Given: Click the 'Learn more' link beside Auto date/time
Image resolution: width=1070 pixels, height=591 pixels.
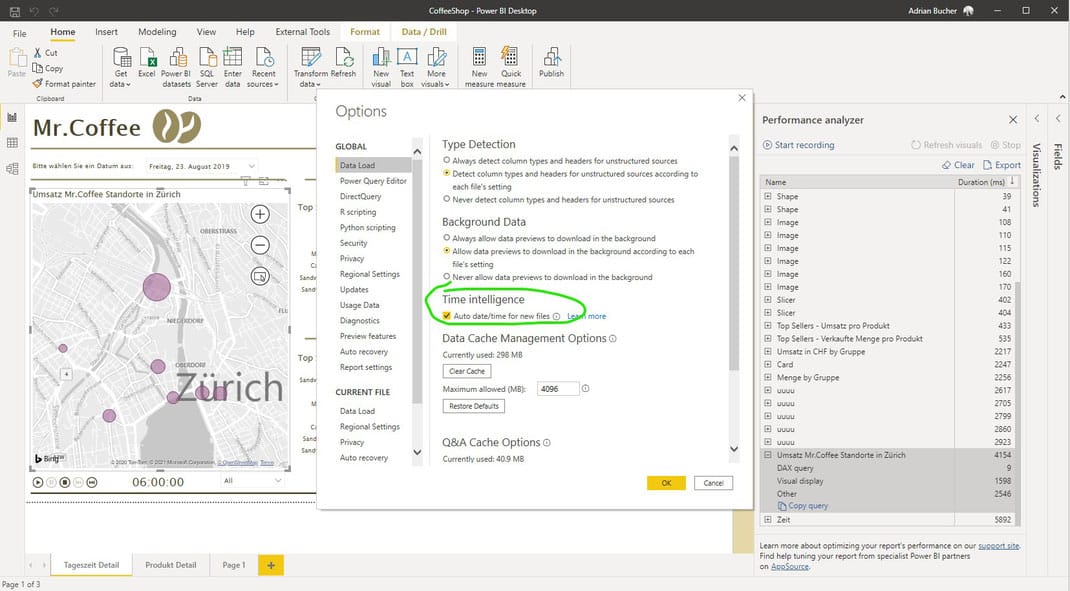Looking at the screenshot, I should pyautogui.click(x=587, y=315).
